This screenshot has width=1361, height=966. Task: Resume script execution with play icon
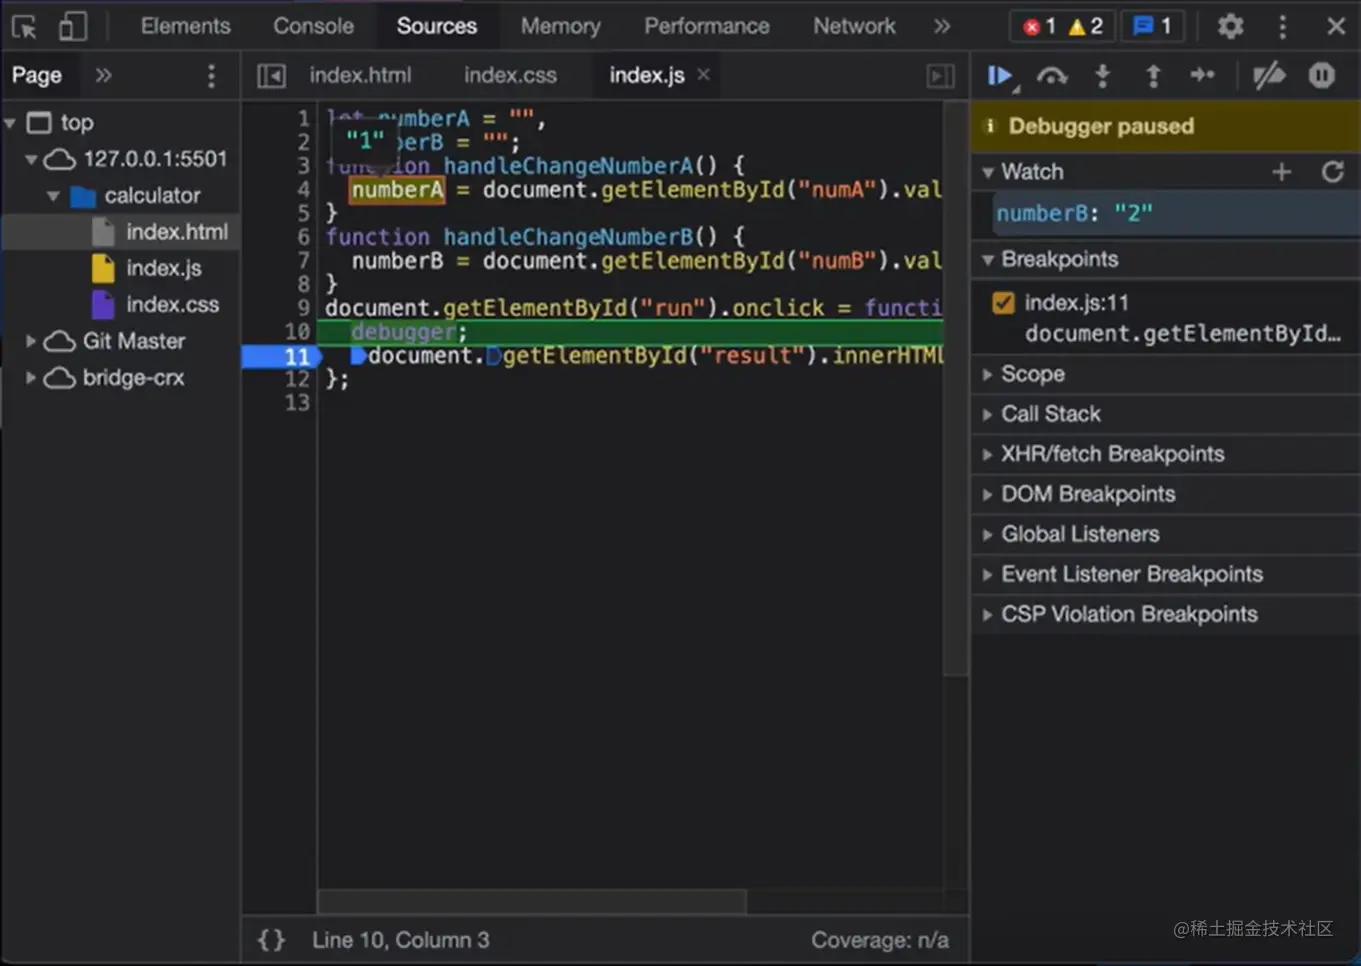tap(999, 76)
